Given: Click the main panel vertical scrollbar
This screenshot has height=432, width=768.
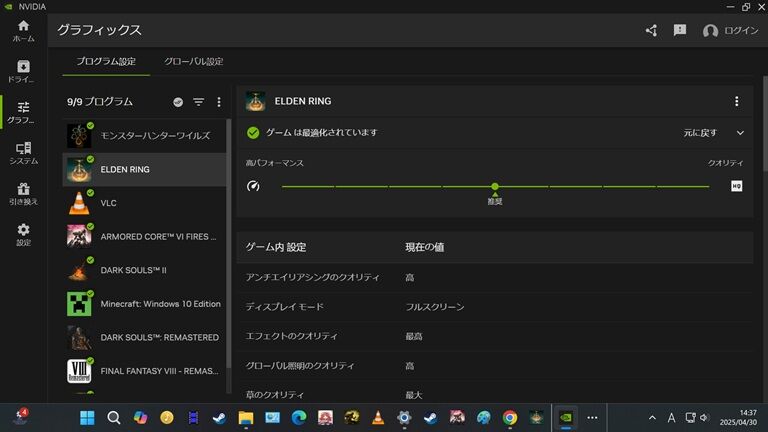Looking at the screenshot, I should [765, 124].
